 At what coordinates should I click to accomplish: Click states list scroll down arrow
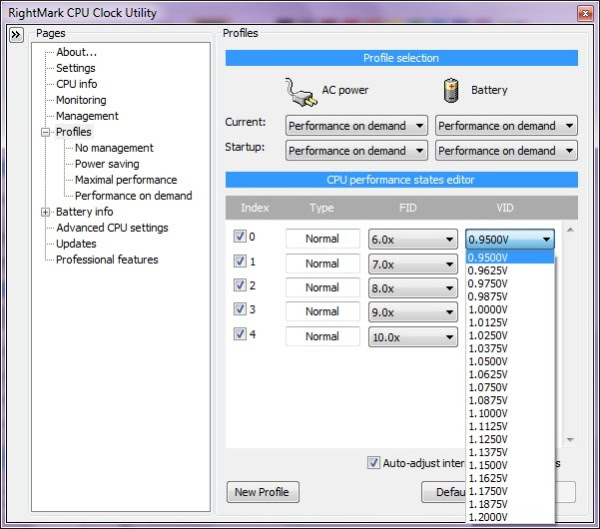pos(570,440)
